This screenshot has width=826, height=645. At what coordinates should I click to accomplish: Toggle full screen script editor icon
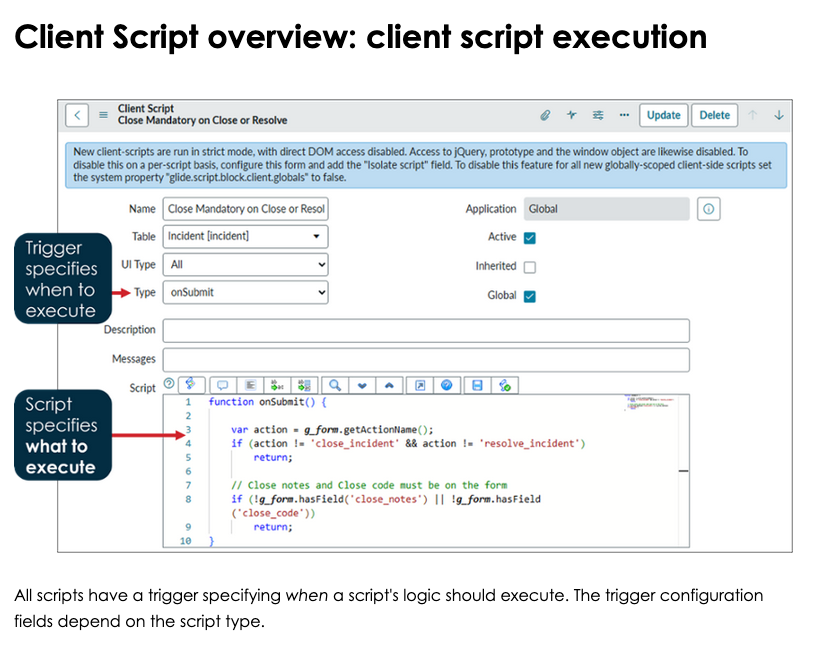[x=420, y=385]
